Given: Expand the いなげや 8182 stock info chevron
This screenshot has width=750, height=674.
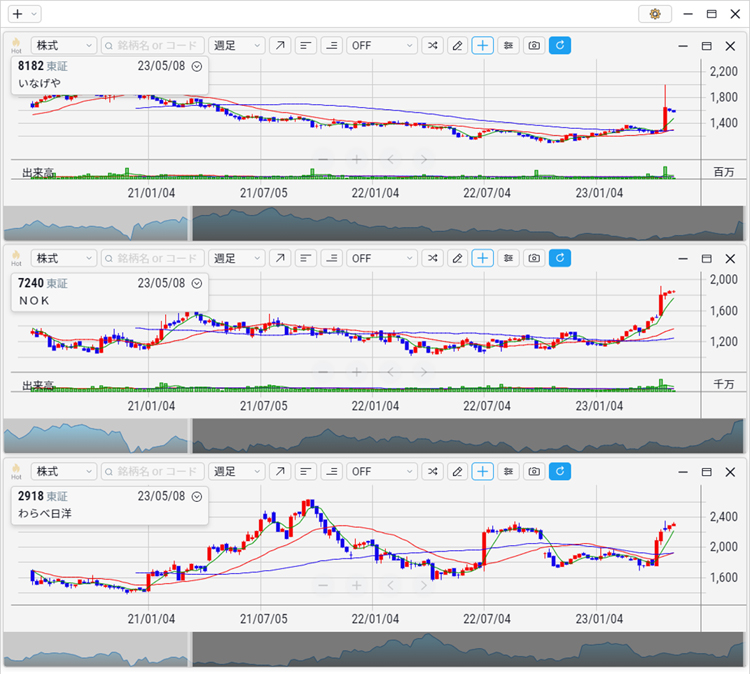Looking at the screenshot, I should pos(197,66).
